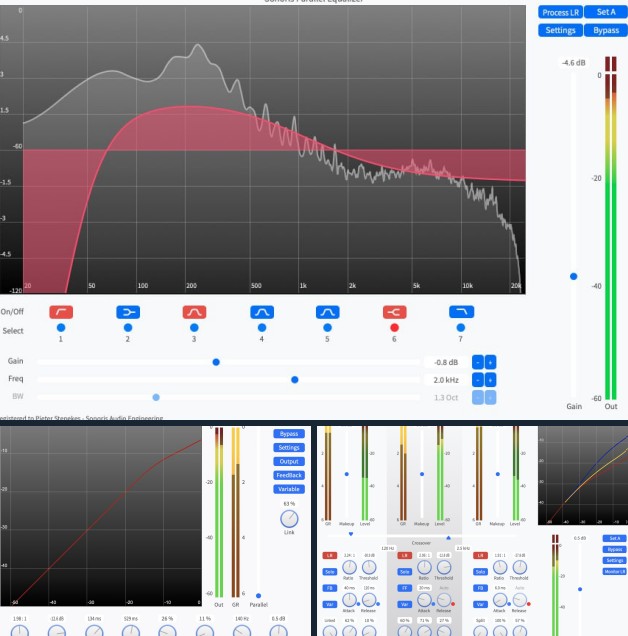Open Settings in the compressor window
Screen dimensions: 628x636
click(289, 447)
